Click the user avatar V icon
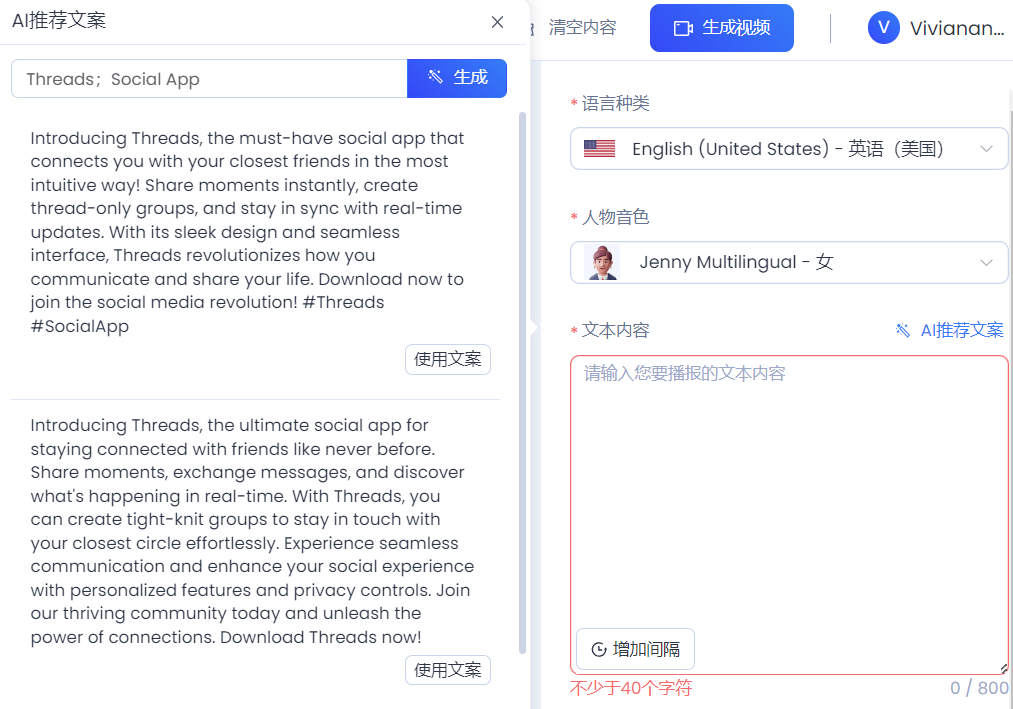The image size is (1013, 709). tap(883, 28)
